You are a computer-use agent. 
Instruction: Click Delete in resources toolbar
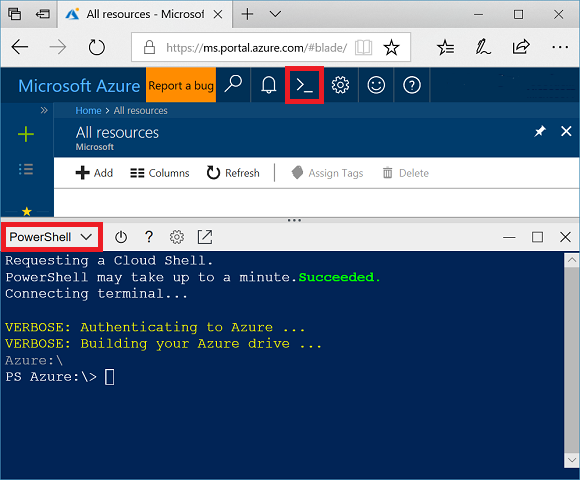(x=406, y=173)
